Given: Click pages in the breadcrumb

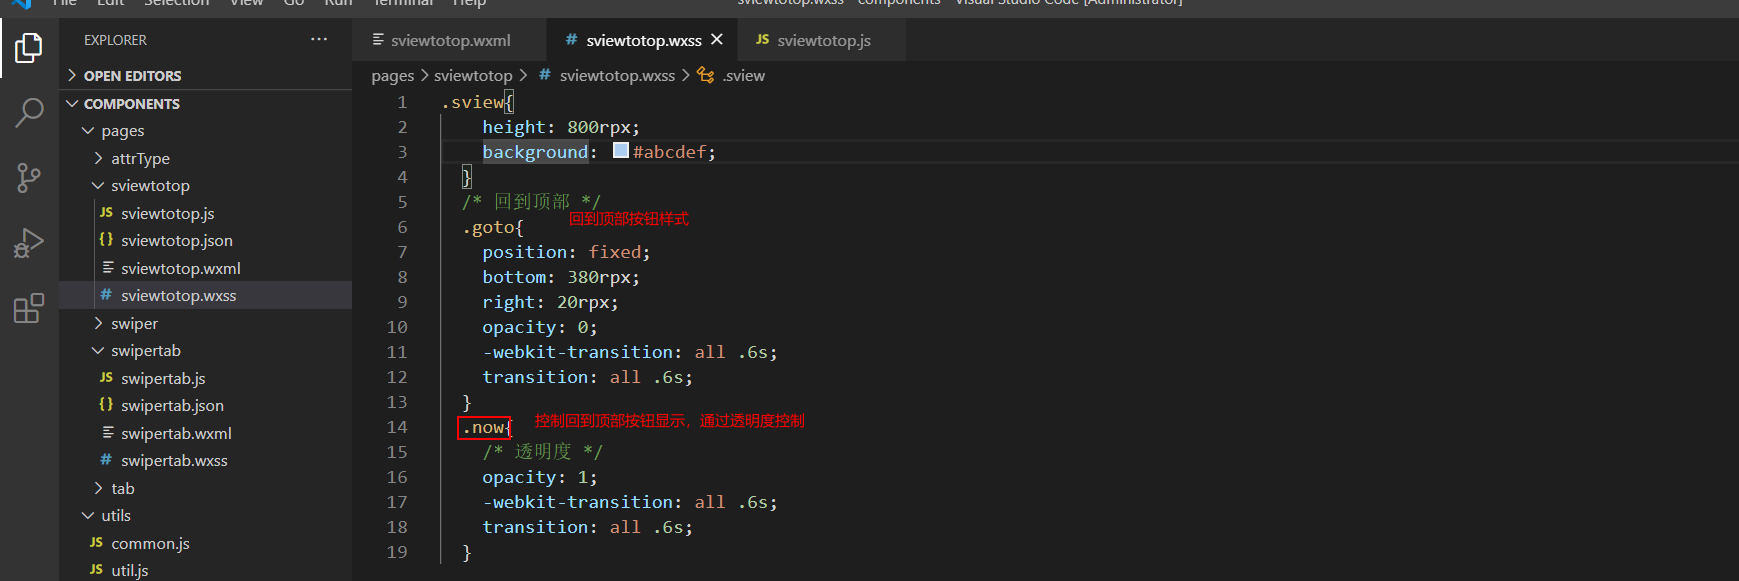Looking at the screenshot, I should click(x=392, y=75).
